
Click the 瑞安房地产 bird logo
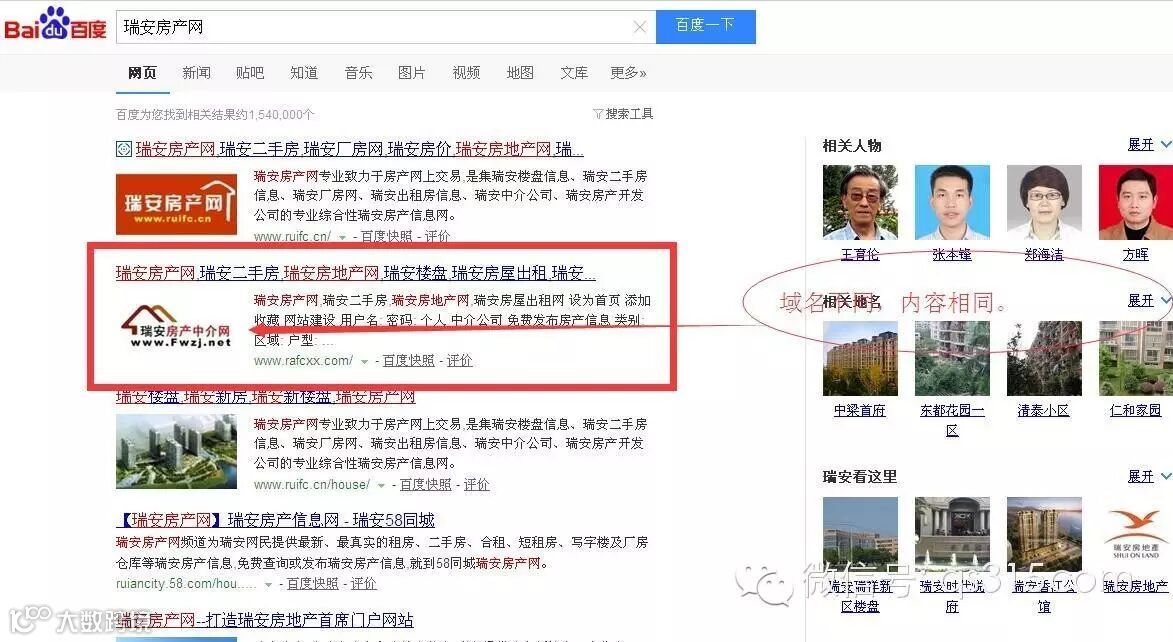click(1135, 534)
